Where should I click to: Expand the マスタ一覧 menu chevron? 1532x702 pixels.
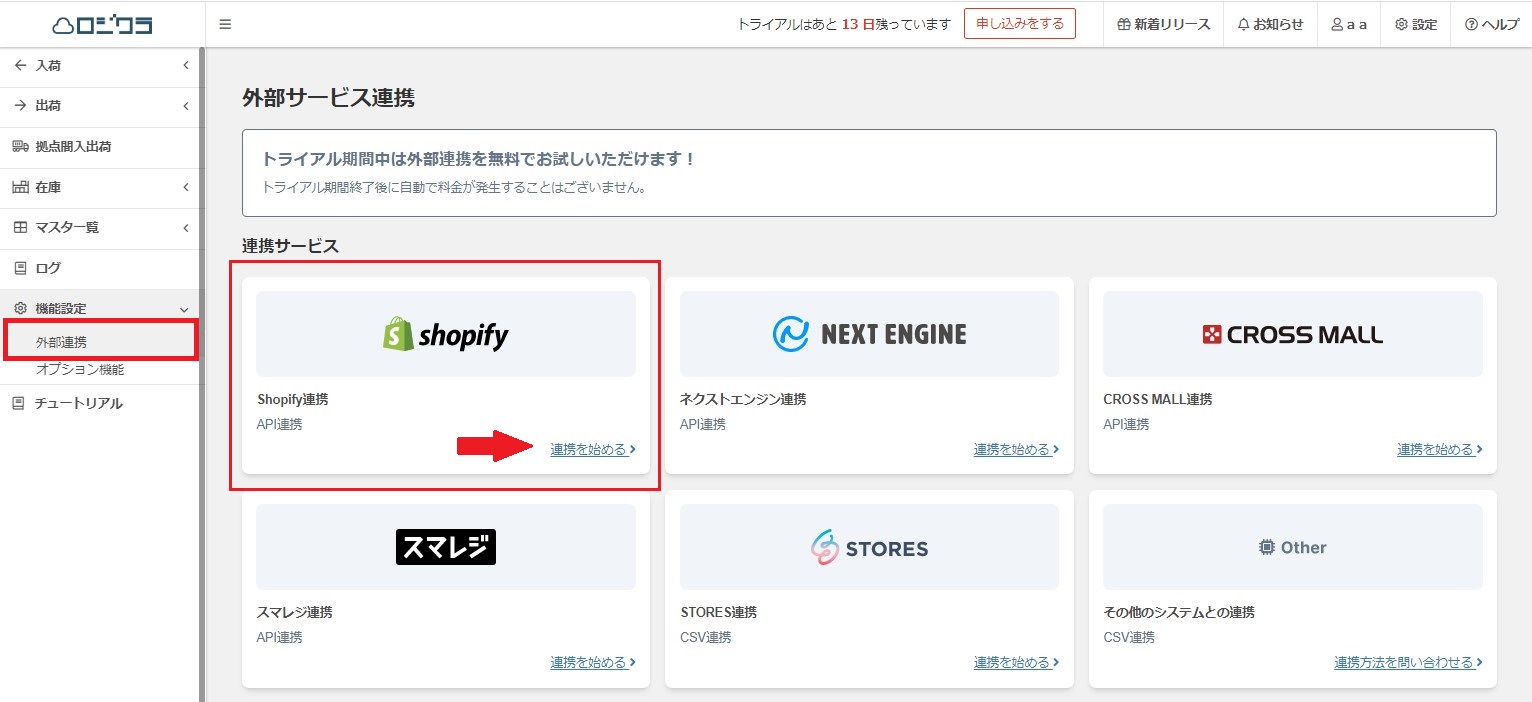(x=185, y=228)
